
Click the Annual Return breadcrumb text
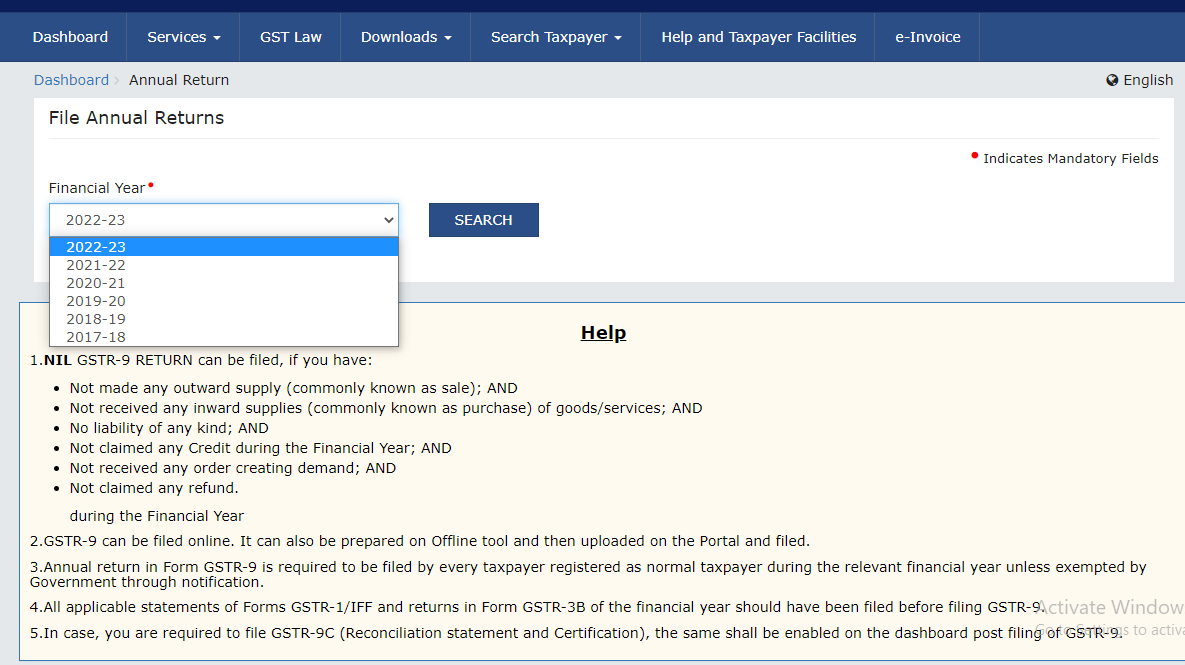coord(179,80)
